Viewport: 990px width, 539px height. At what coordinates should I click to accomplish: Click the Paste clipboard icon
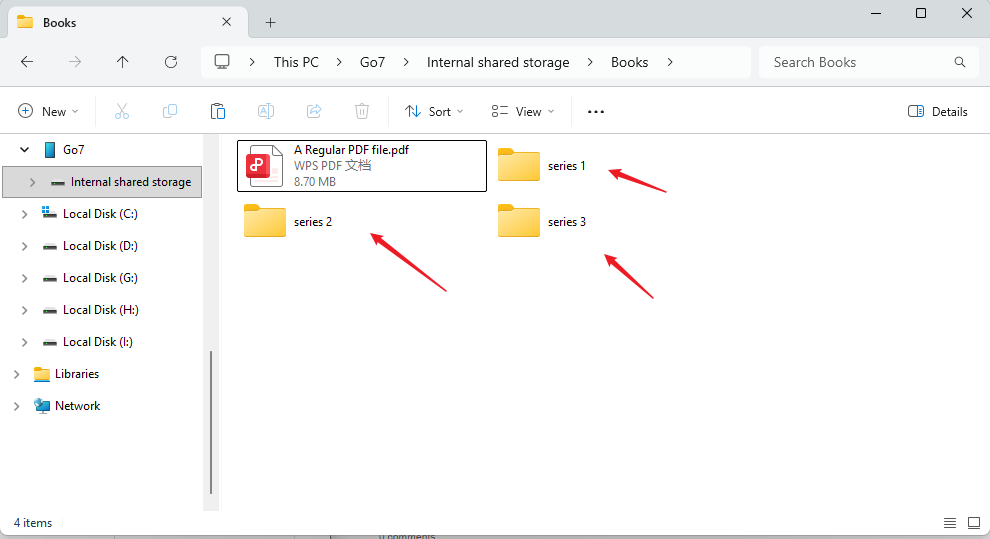pos(218,112)
